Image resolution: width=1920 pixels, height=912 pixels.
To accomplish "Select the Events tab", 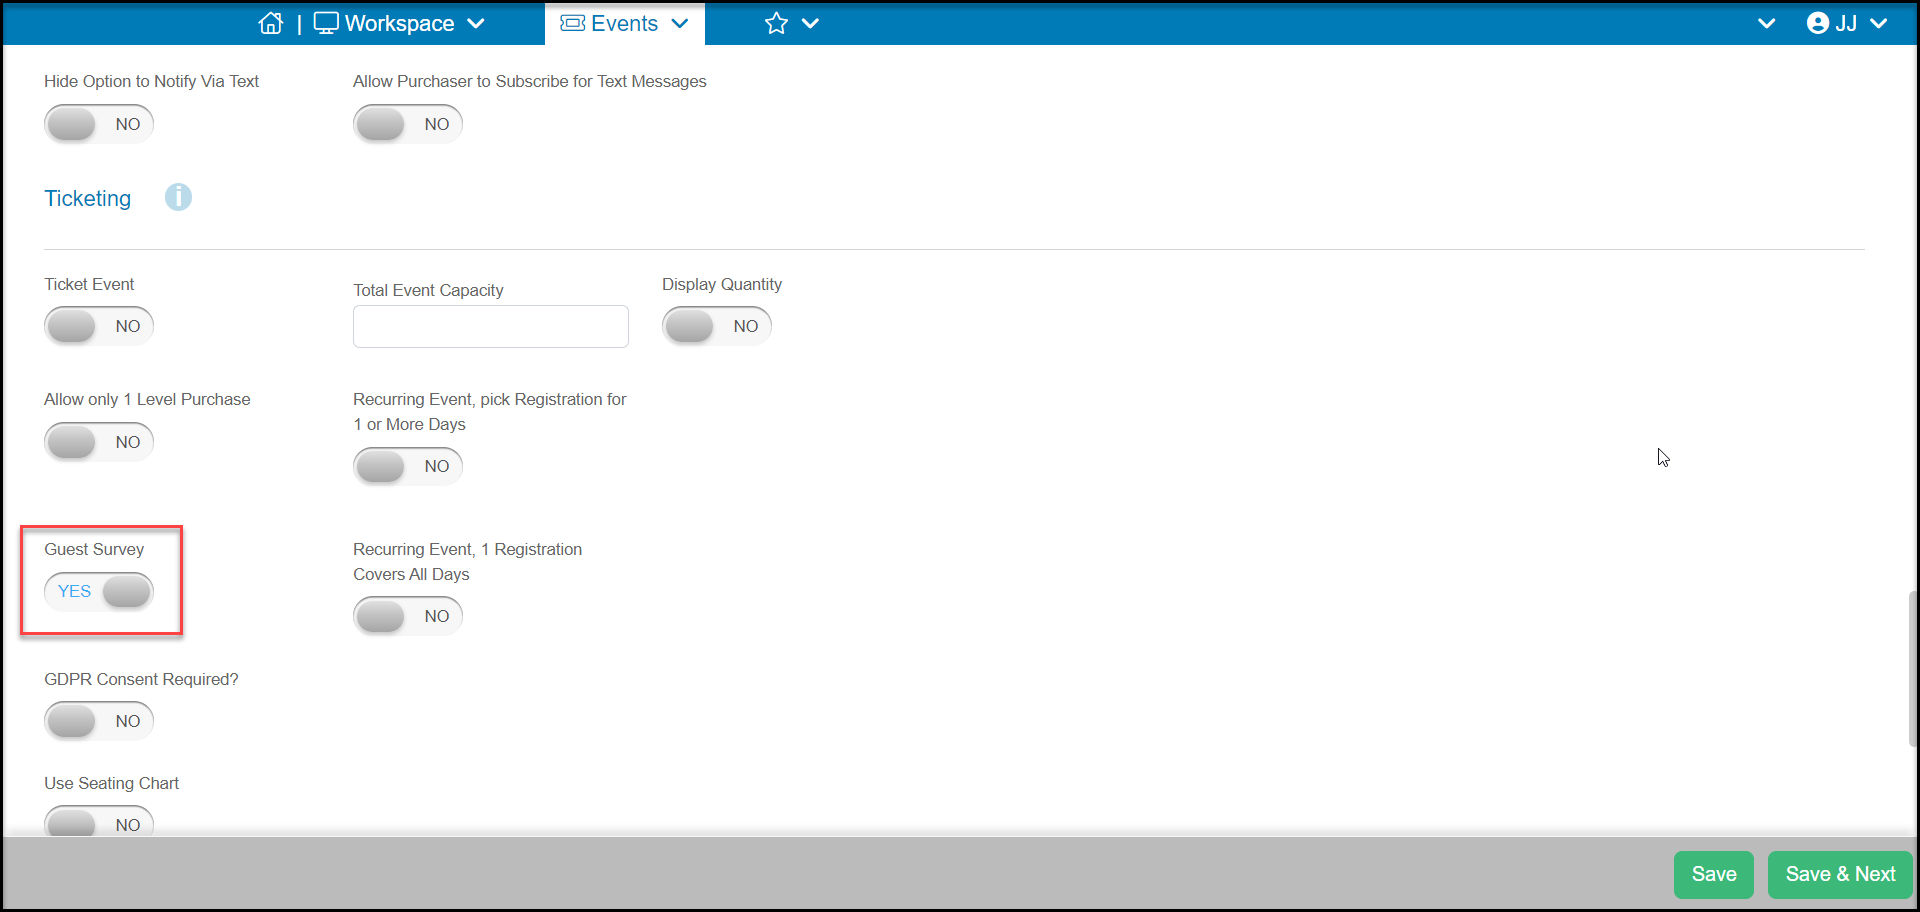I will click(x=625, y=23).
